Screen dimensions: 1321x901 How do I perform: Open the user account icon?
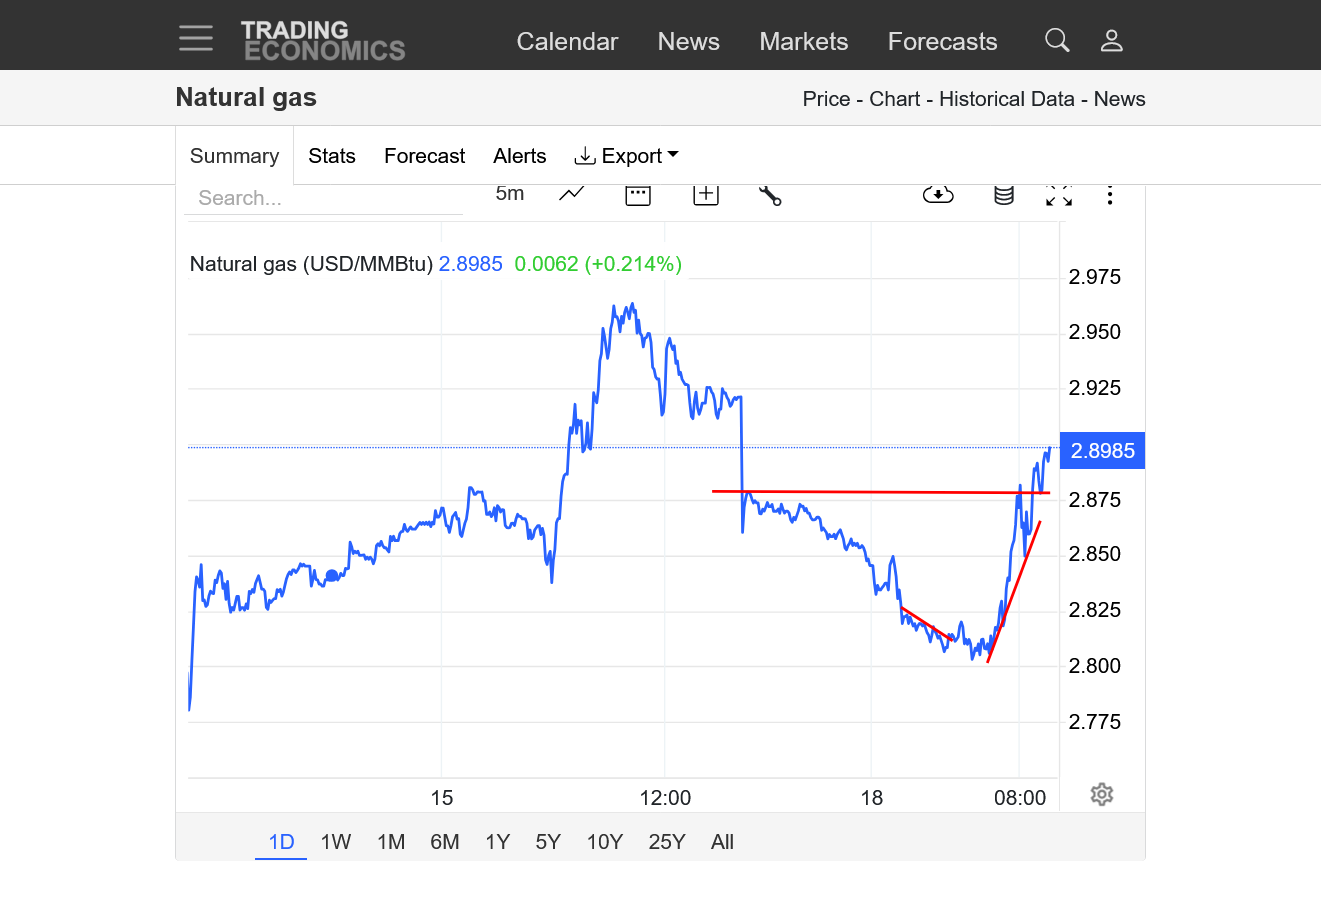click(x=1111, y=40)
